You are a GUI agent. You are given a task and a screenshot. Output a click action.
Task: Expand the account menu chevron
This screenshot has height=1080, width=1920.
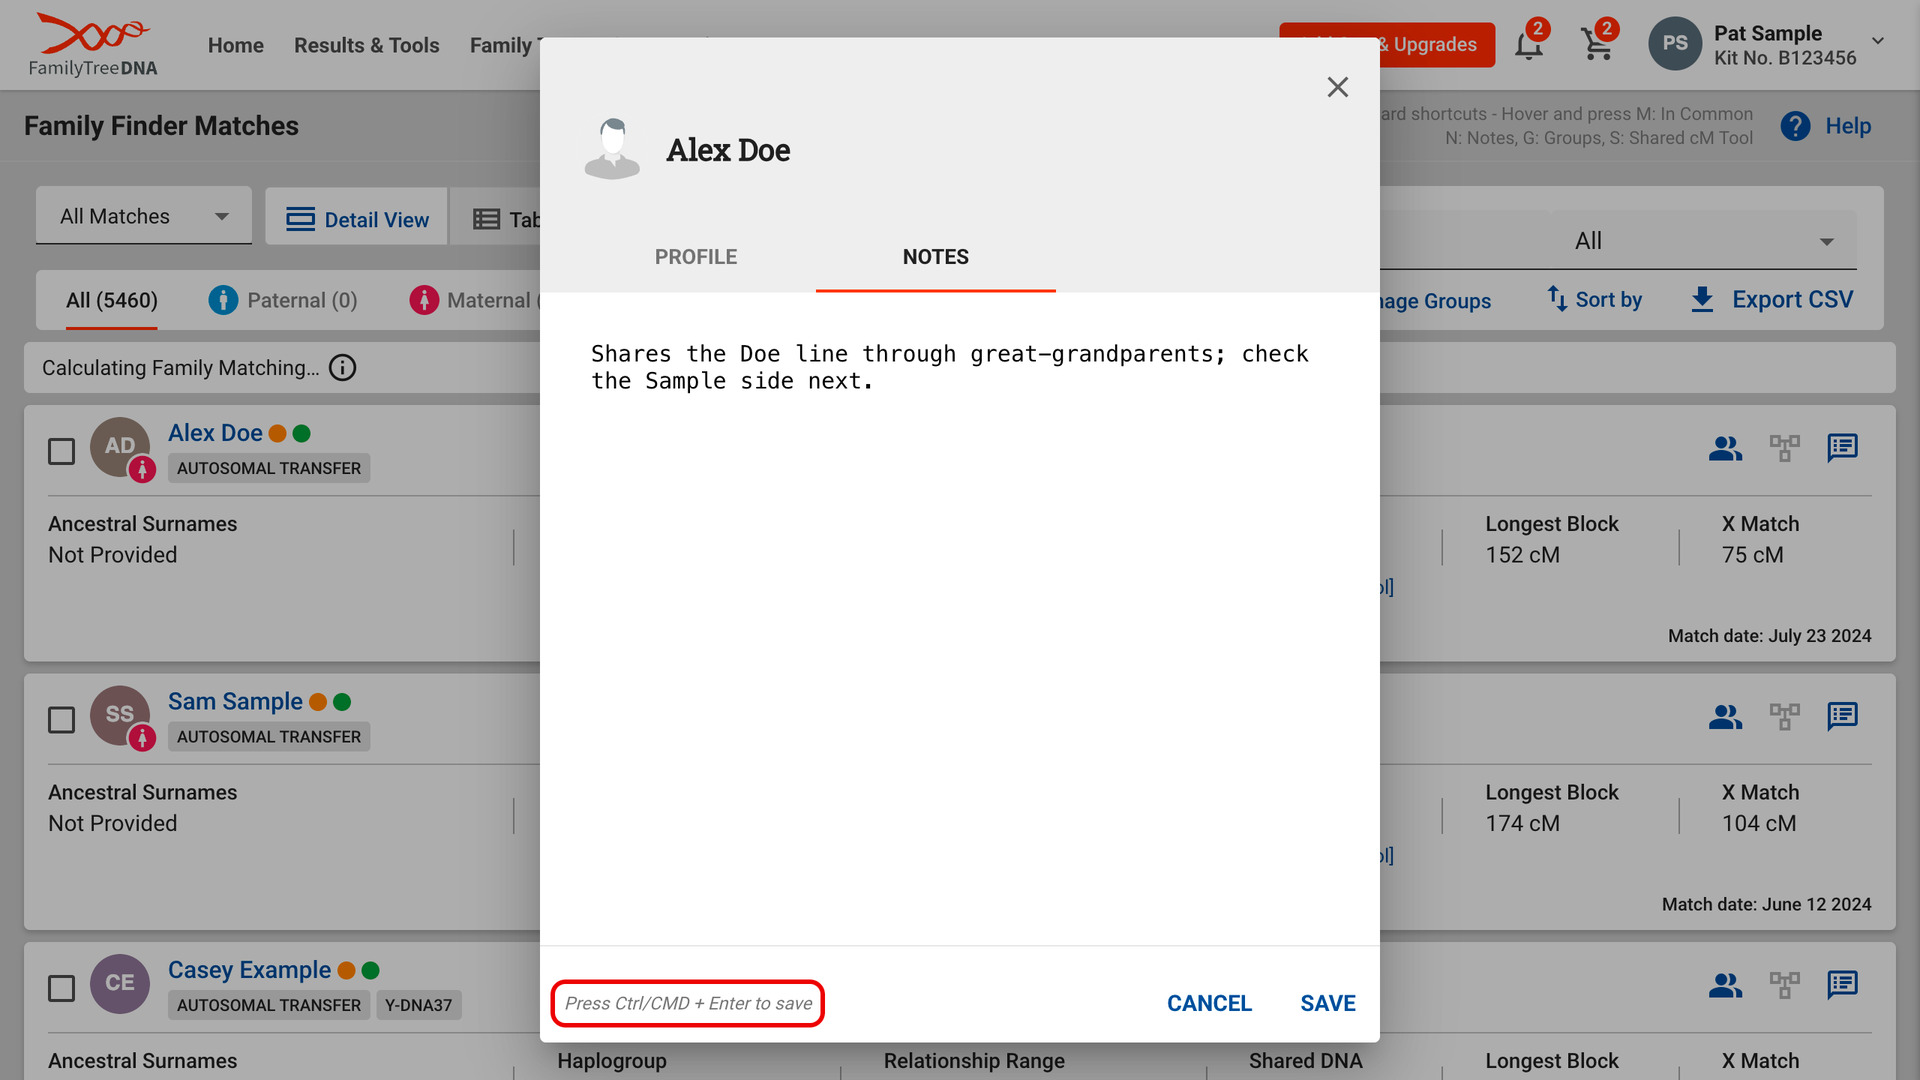(x=1878, y=41)
